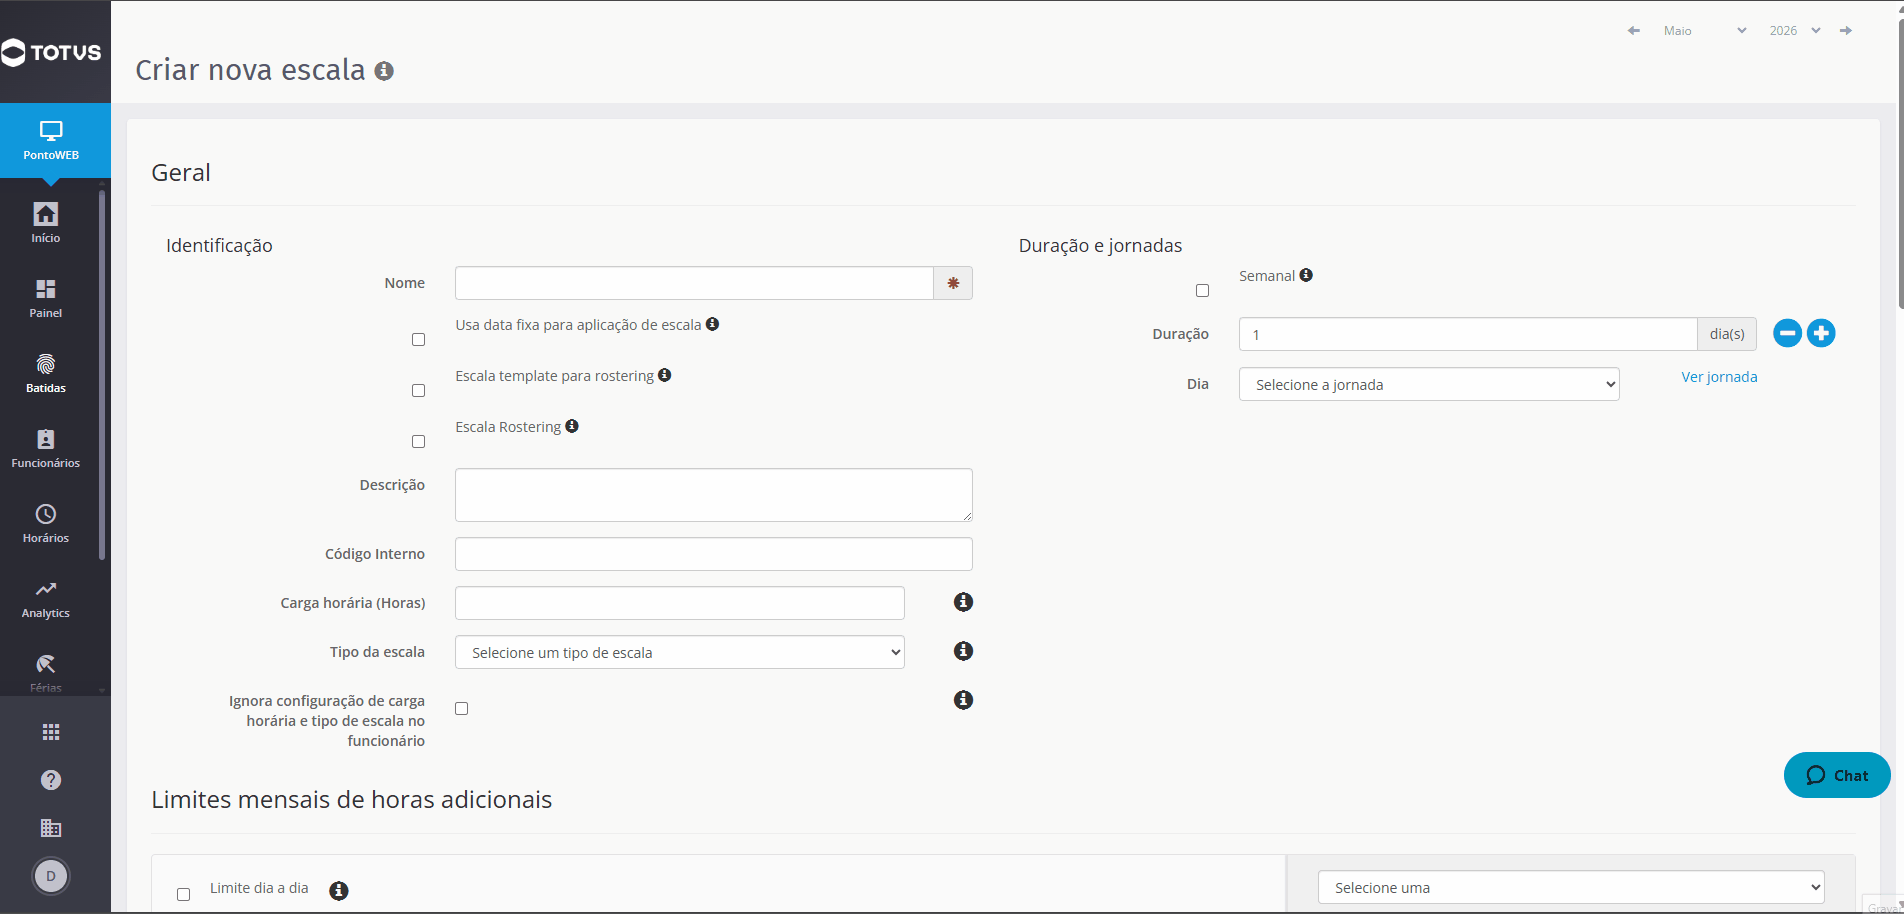Open the Selecione uma dropdown
1904x914 pixels.
1571,887
